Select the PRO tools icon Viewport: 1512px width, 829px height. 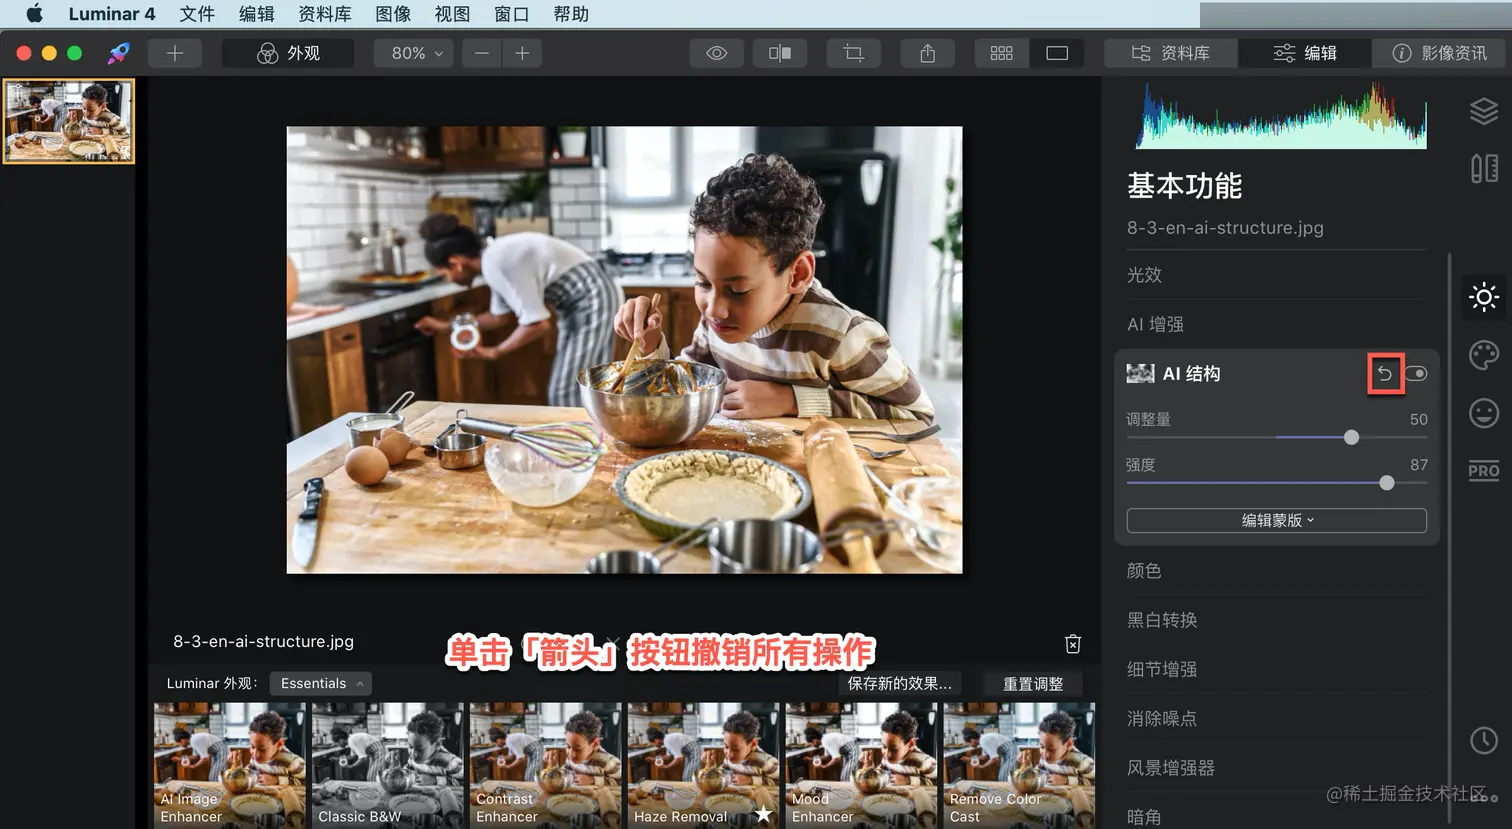point(1484,471)
